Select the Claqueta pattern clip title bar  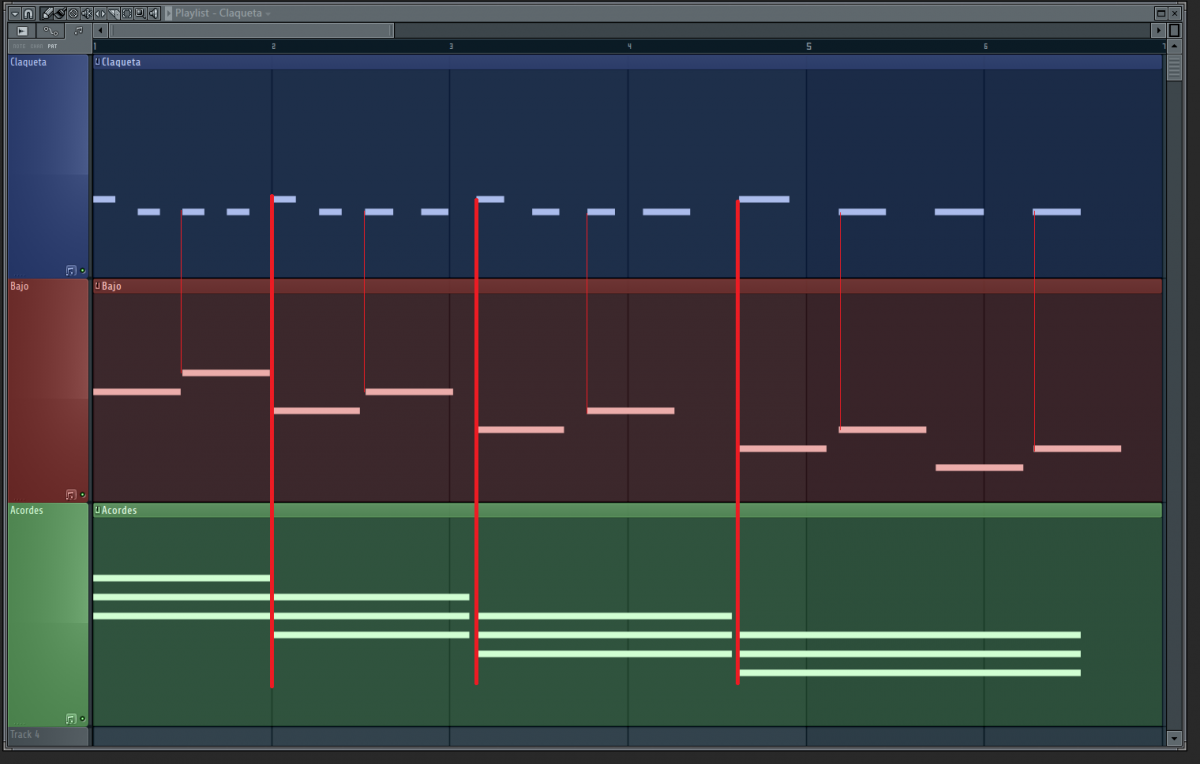click(x=628, y=62)
